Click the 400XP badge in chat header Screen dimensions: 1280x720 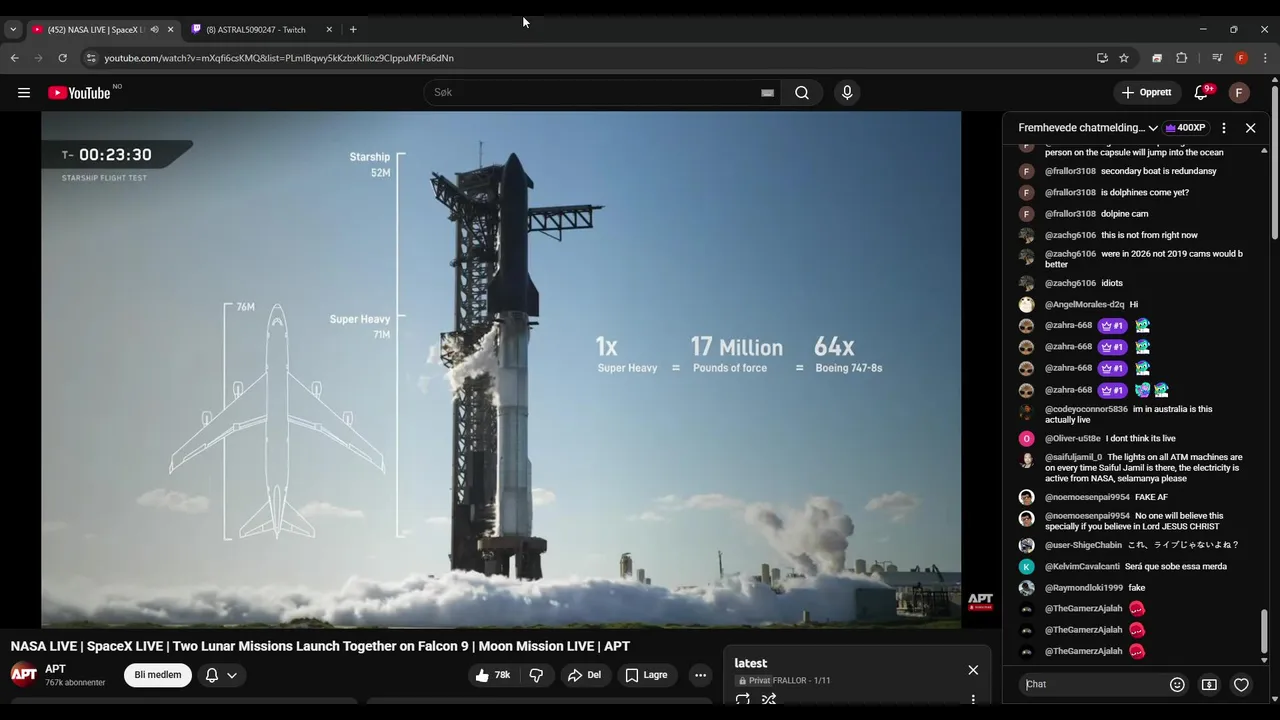click(x=1185, y=128)
